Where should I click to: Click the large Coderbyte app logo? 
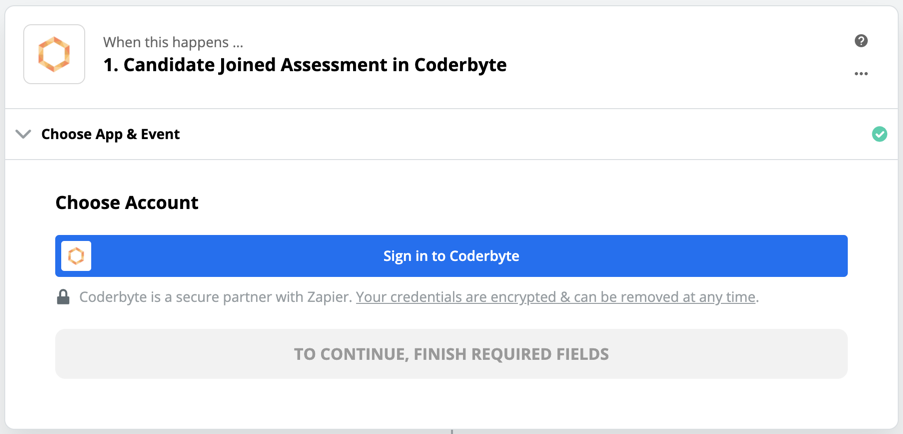54,55
